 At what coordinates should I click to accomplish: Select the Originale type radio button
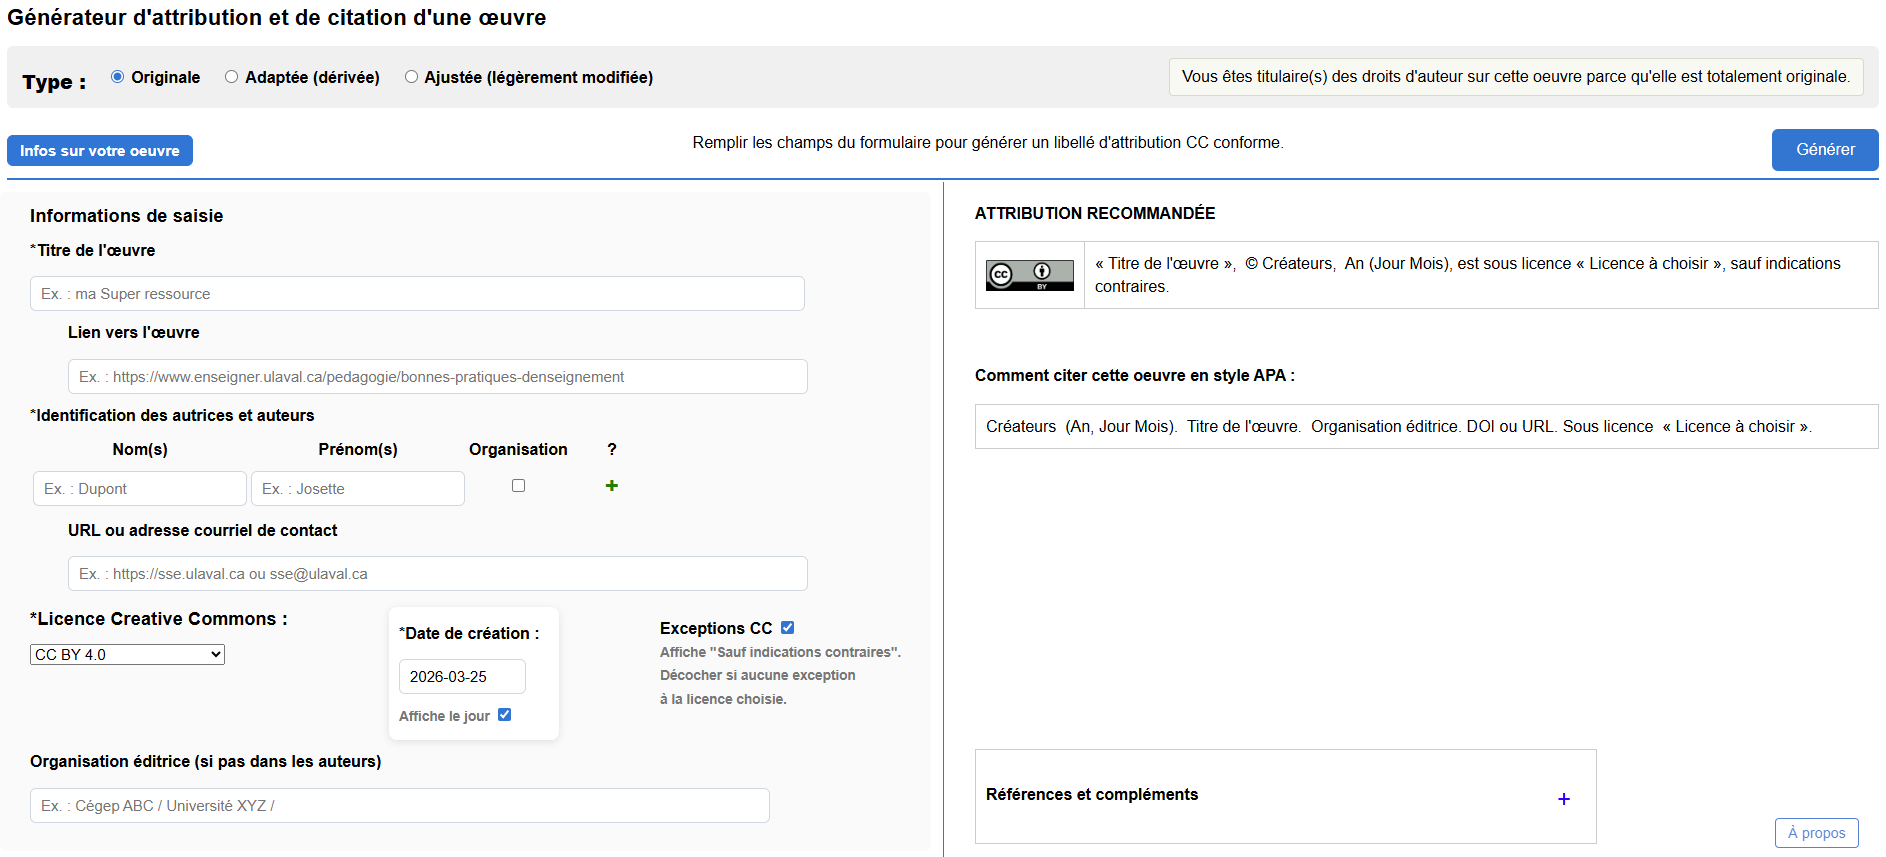118,77
